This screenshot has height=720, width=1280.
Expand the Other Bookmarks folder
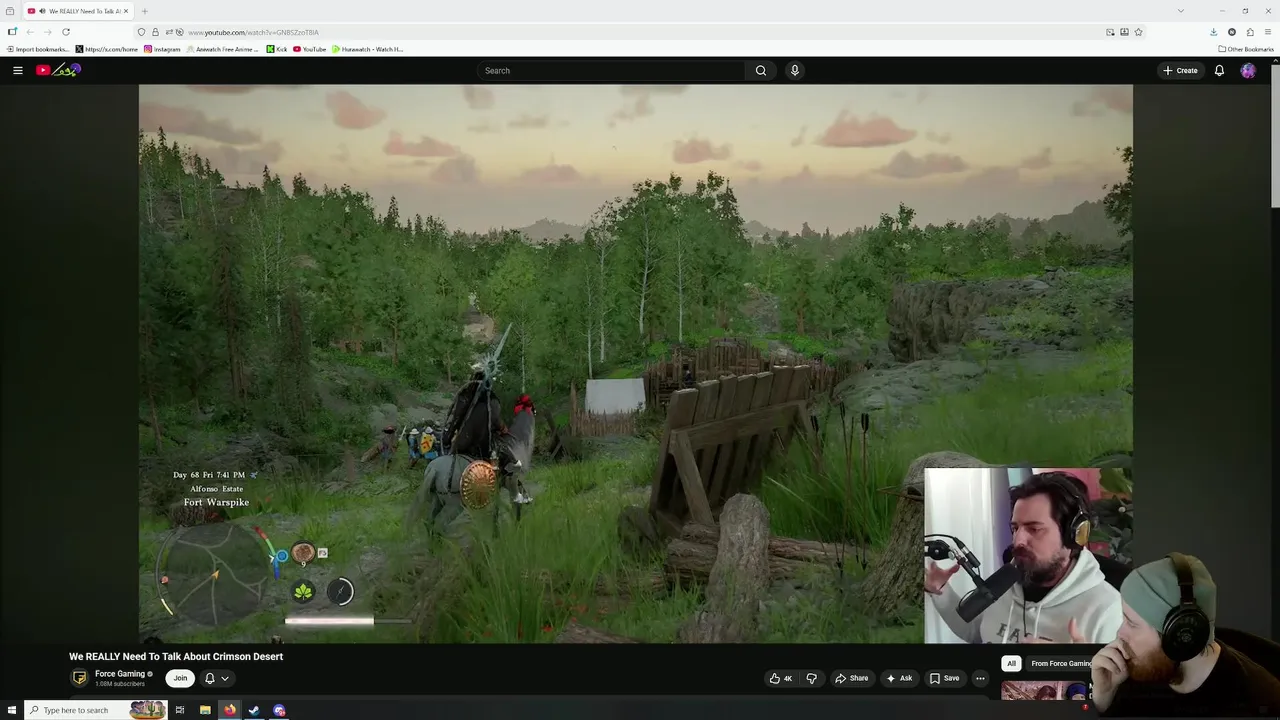1246,49
